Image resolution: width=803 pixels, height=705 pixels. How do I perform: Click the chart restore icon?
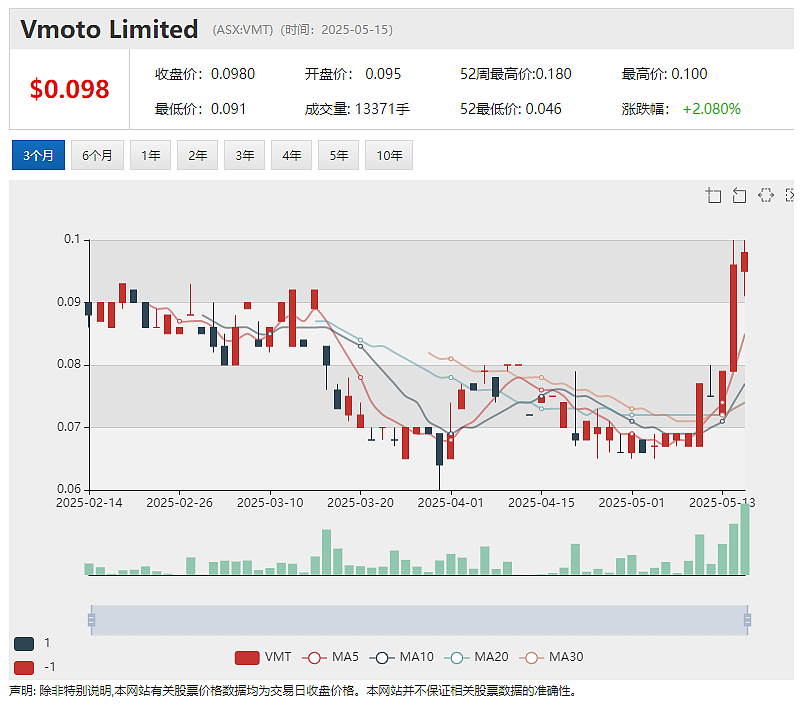(x=766, y=195)
